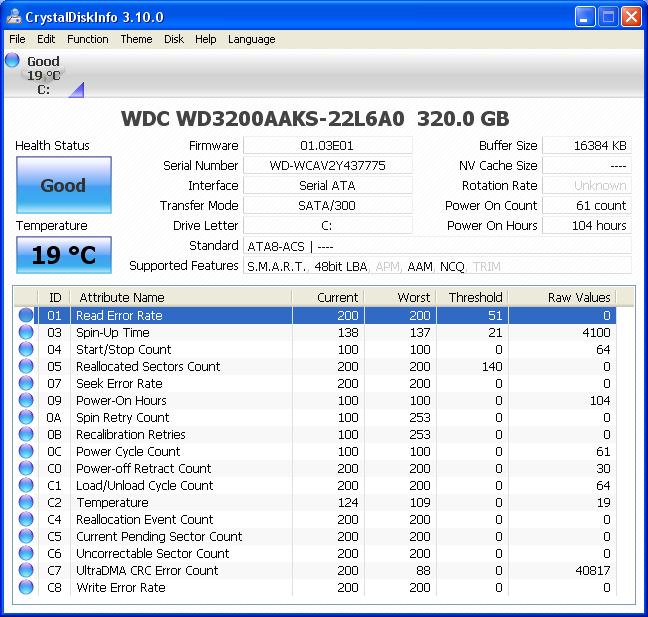Click status orb for UltraDMA CRC Error Count
Viewport: 648px width, 617px height.
26,570
